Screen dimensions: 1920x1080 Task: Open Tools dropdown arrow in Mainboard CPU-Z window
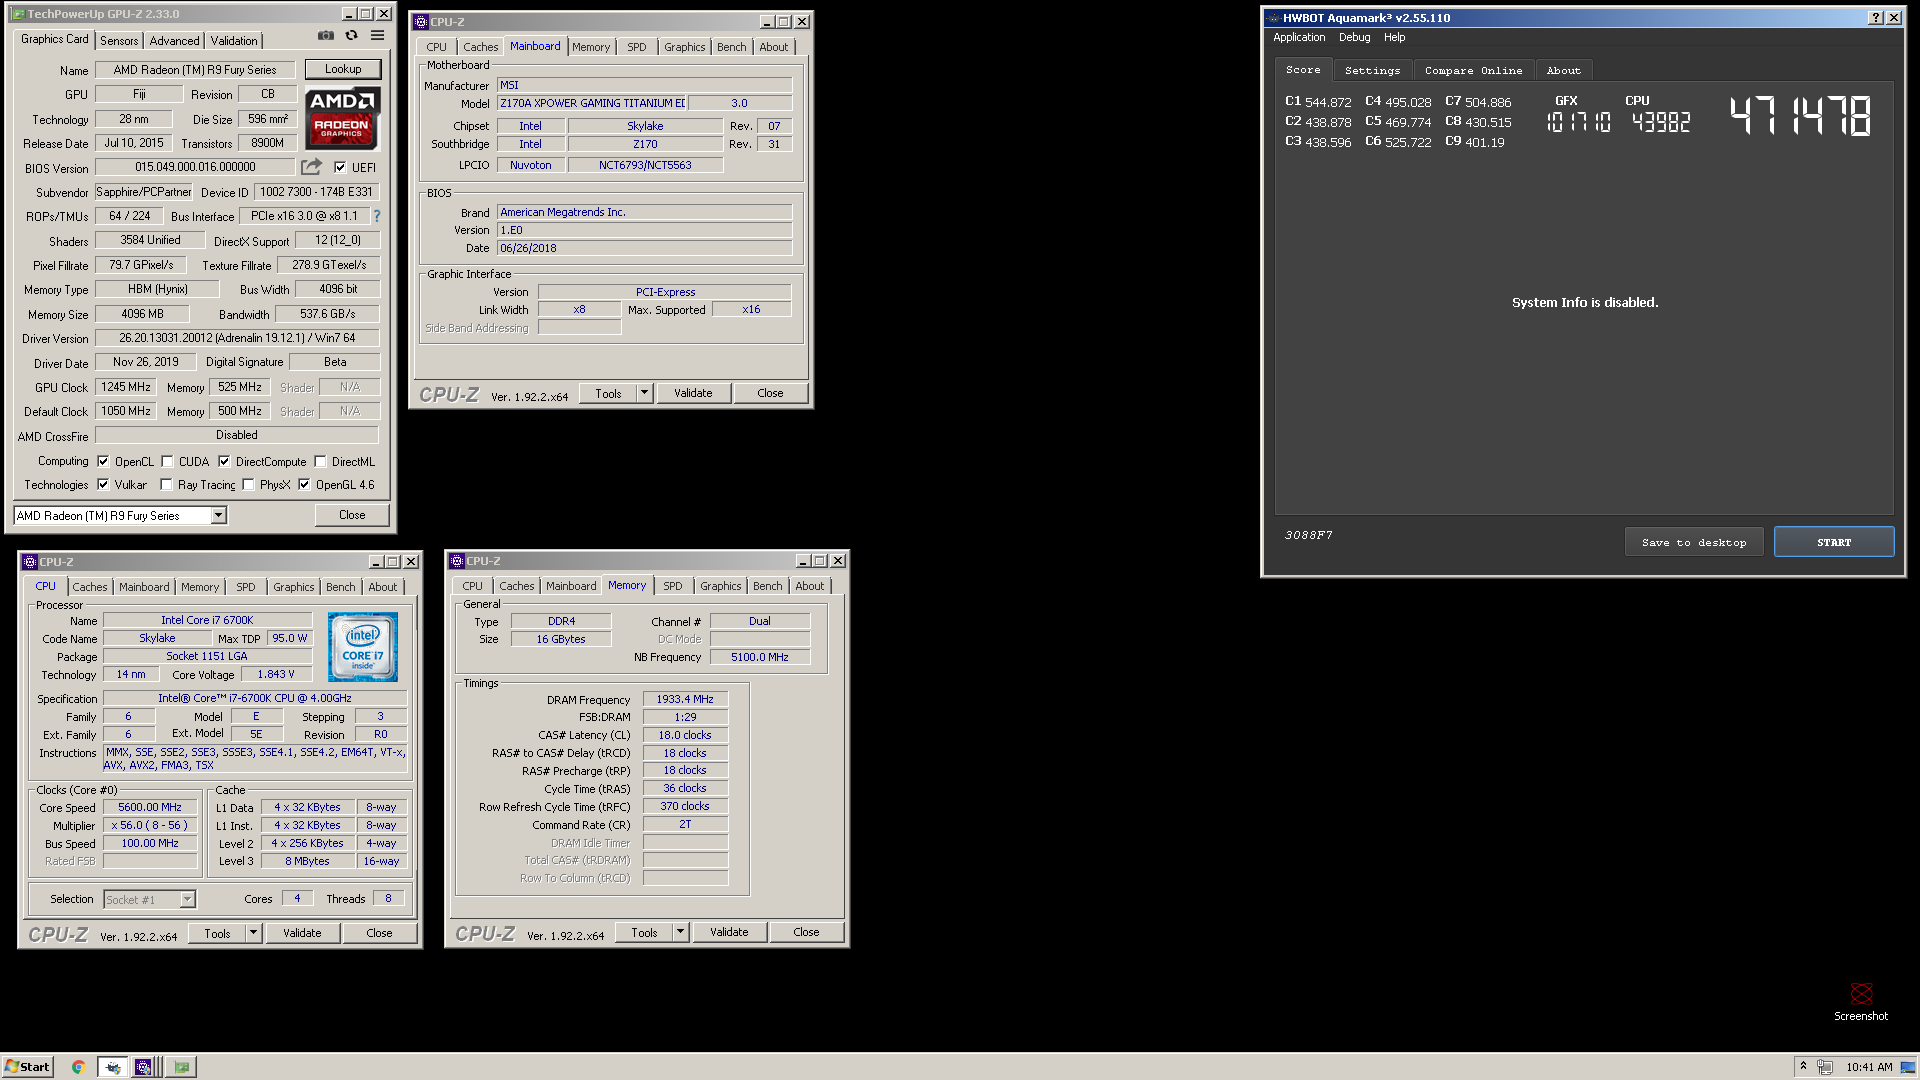tap(644, 393)
